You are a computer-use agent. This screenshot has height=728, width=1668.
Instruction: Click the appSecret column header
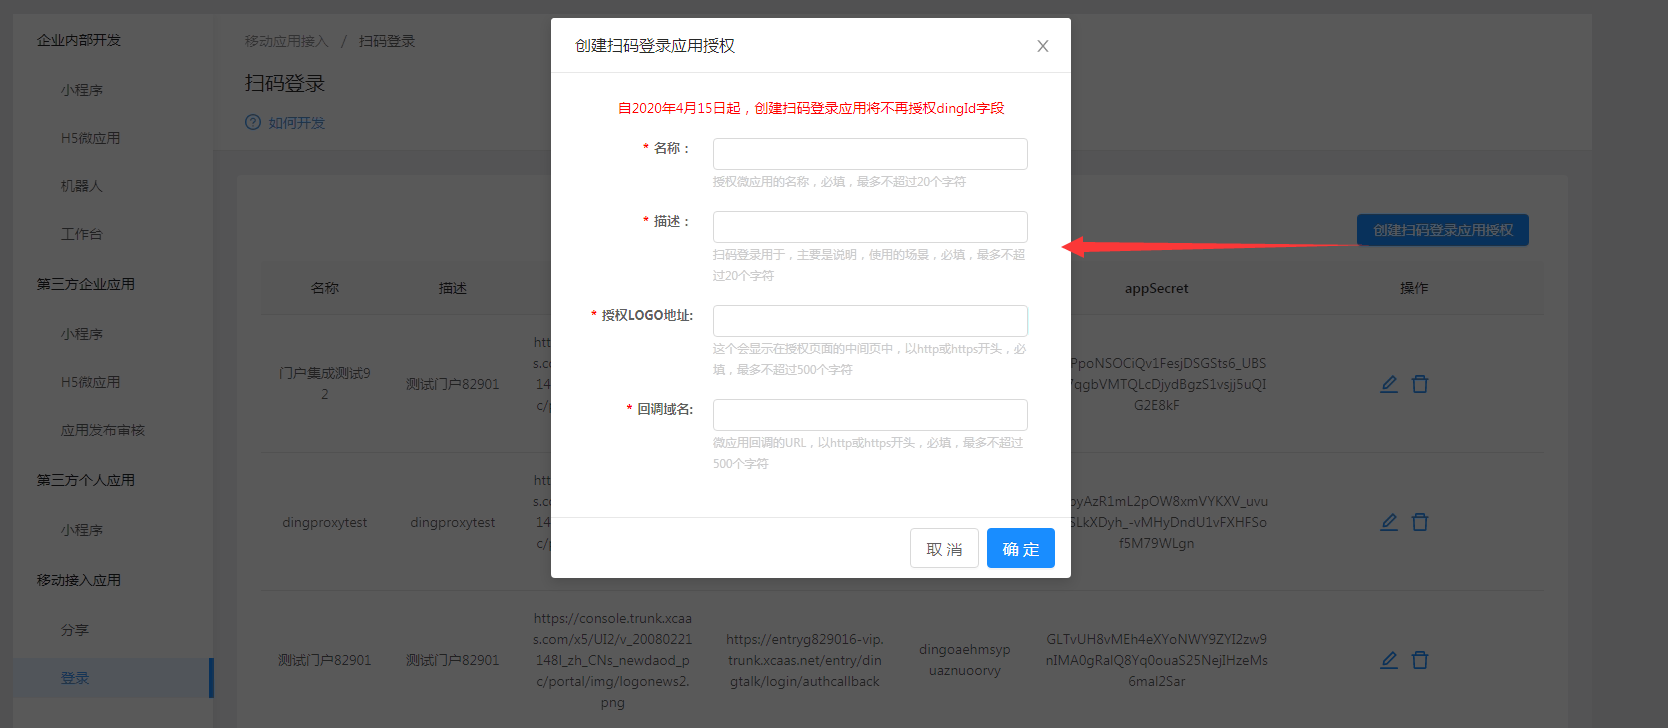(1157, 288)
